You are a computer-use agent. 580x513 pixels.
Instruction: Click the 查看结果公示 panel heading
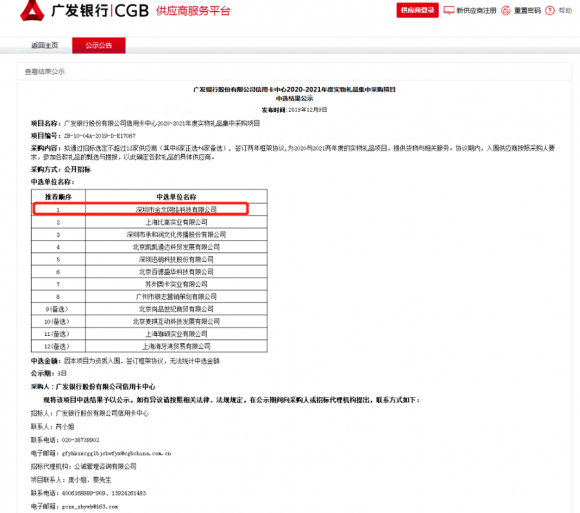coord(44,71)
